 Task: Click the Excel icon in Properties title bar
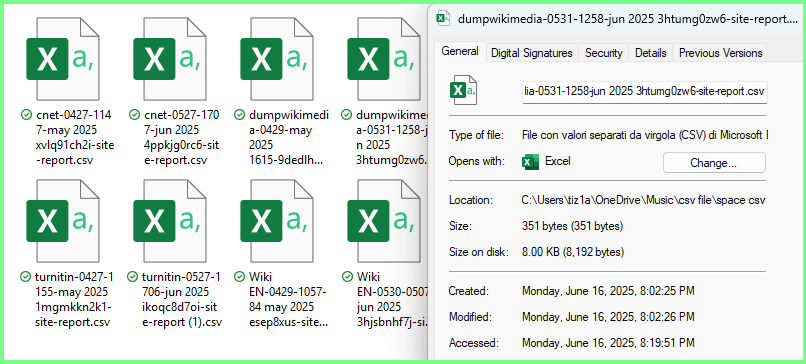point(443,19)
